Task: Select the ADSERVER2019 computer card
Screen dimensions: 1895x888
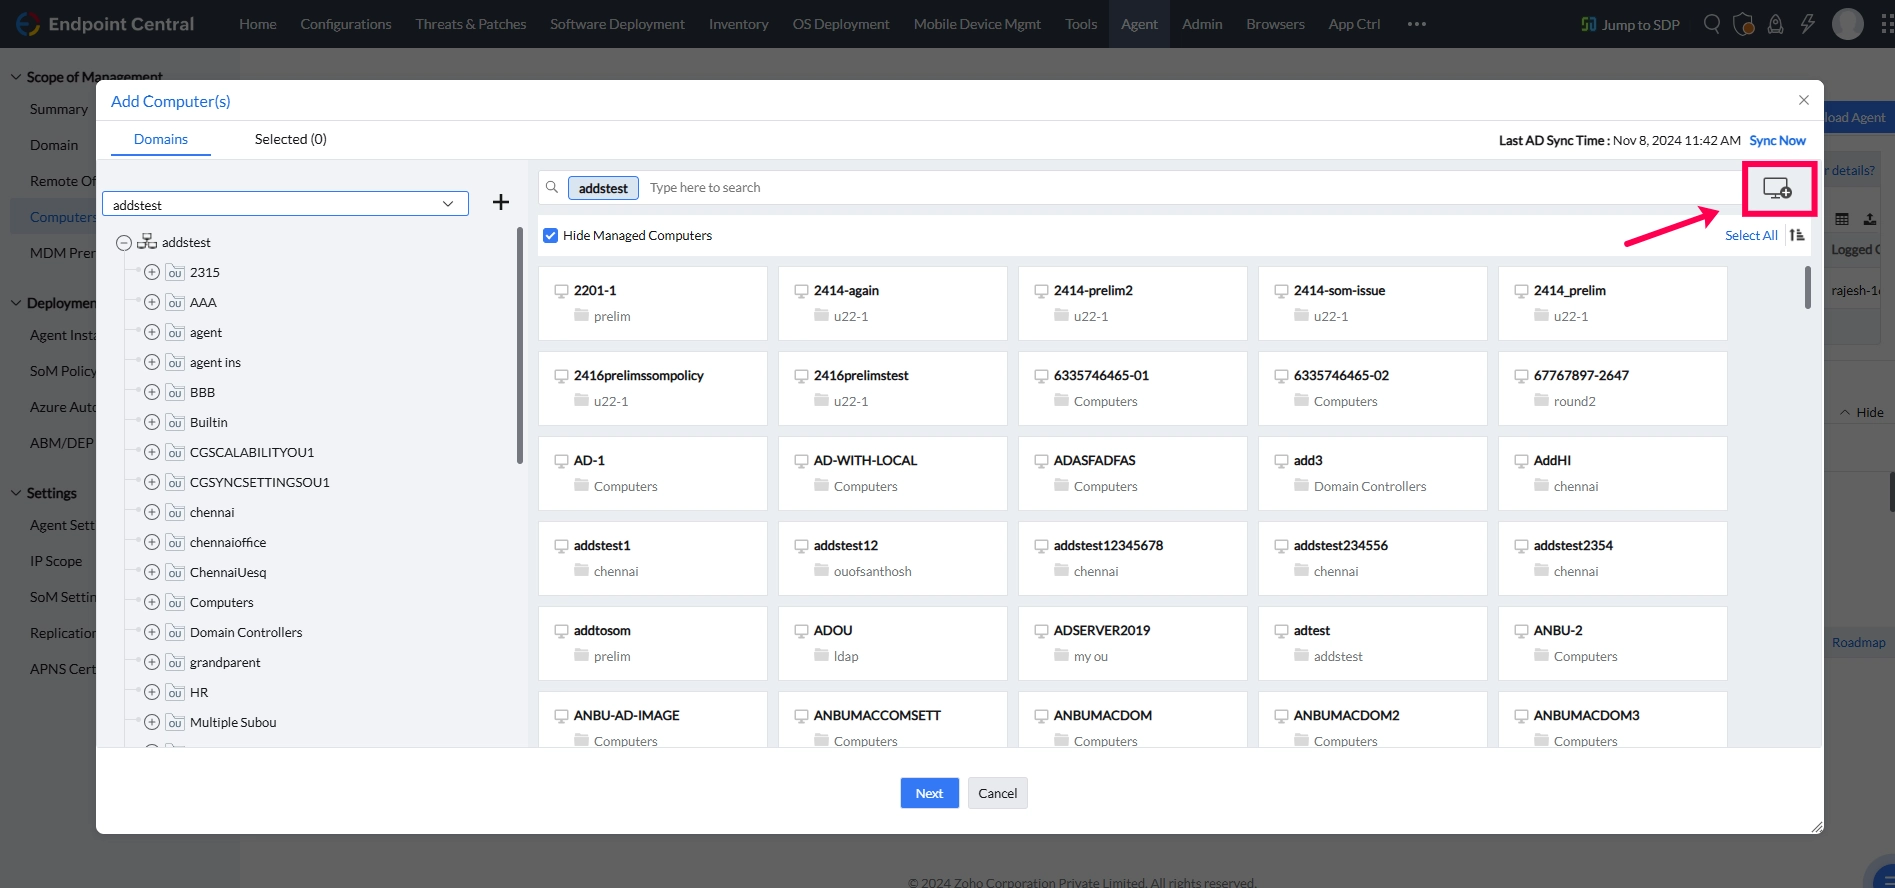Action: tap(1133, 643)
